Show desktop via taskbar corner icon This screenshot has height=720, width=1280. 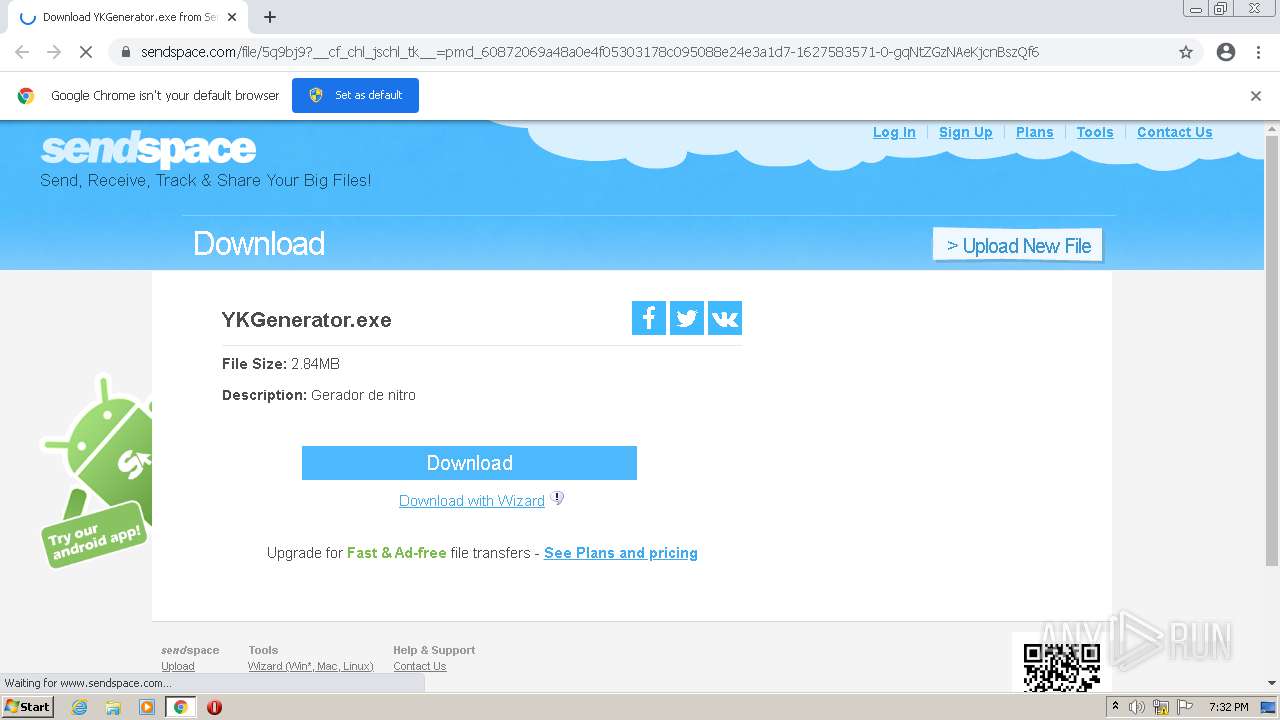tap(1269, 707)
